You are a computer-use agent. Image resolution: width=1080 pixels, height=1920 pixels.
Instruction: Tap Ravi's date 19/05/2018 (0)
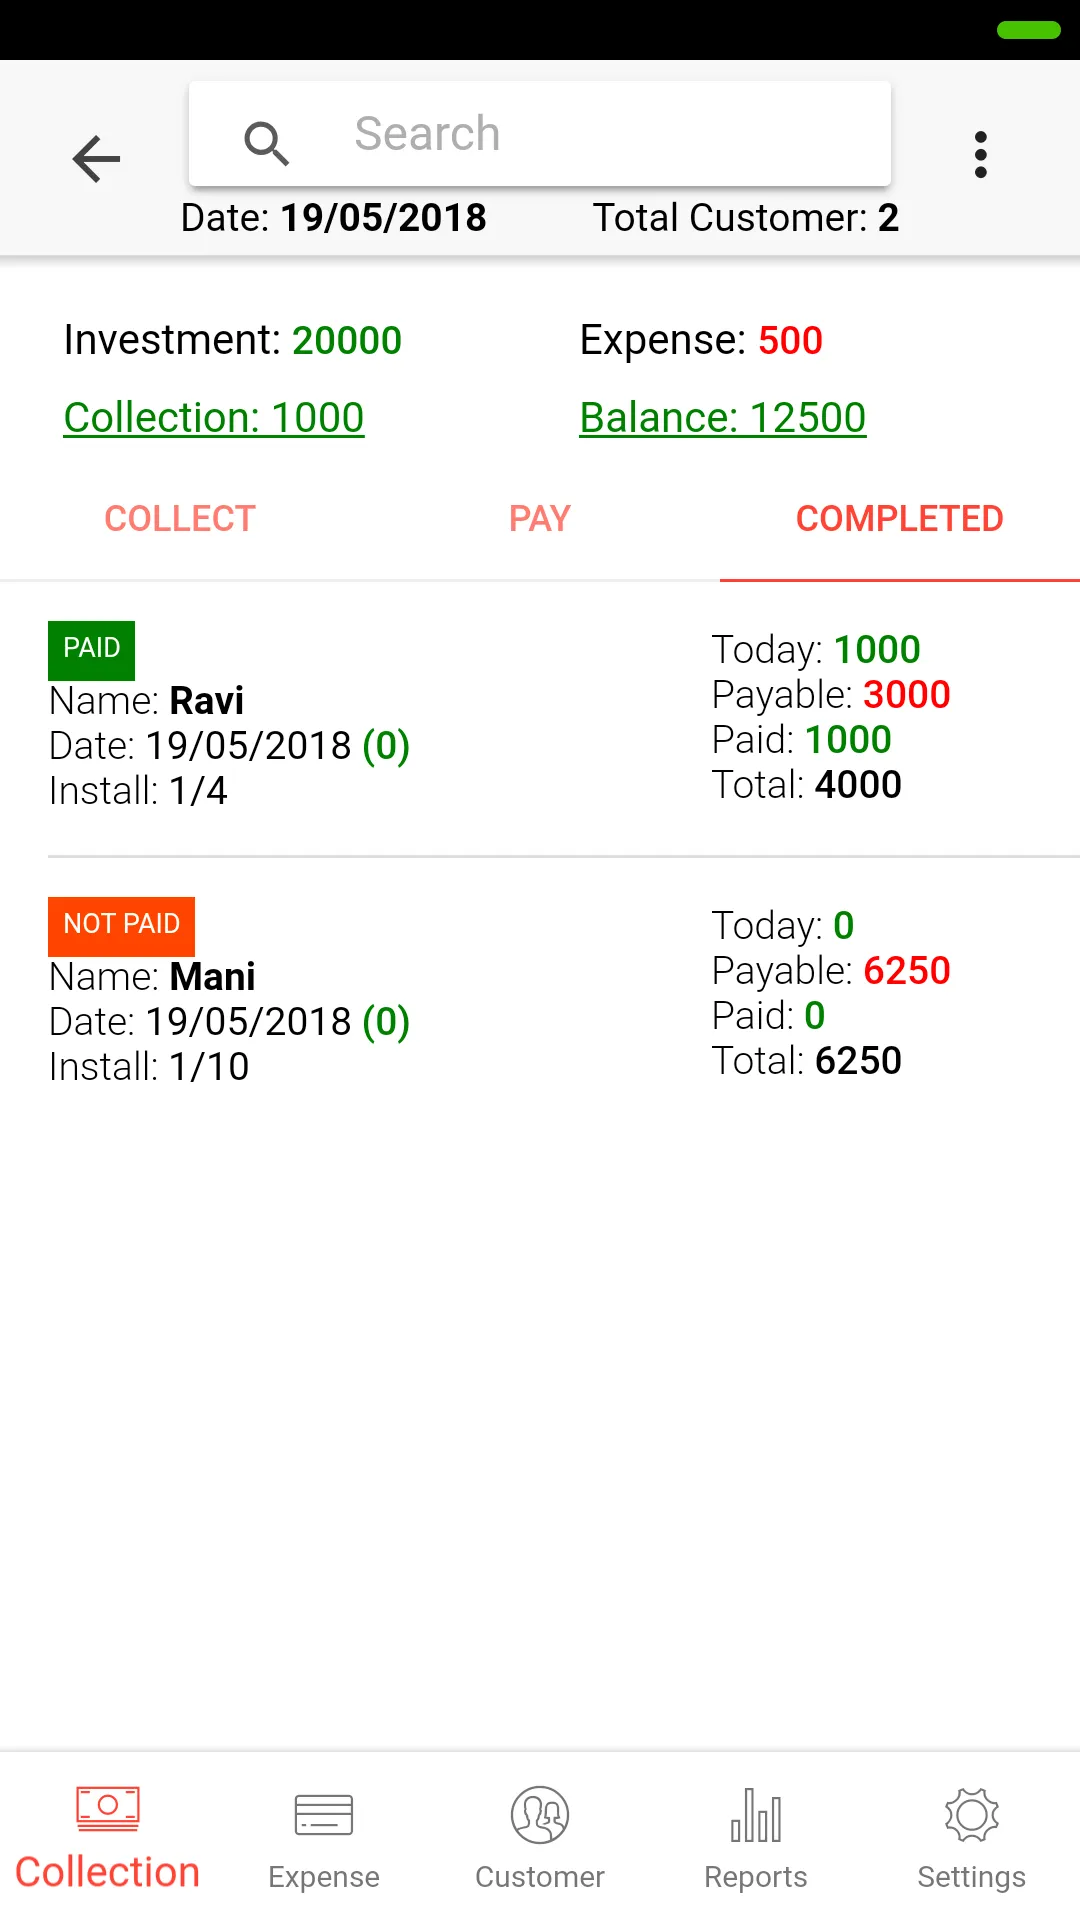(229, 746)
